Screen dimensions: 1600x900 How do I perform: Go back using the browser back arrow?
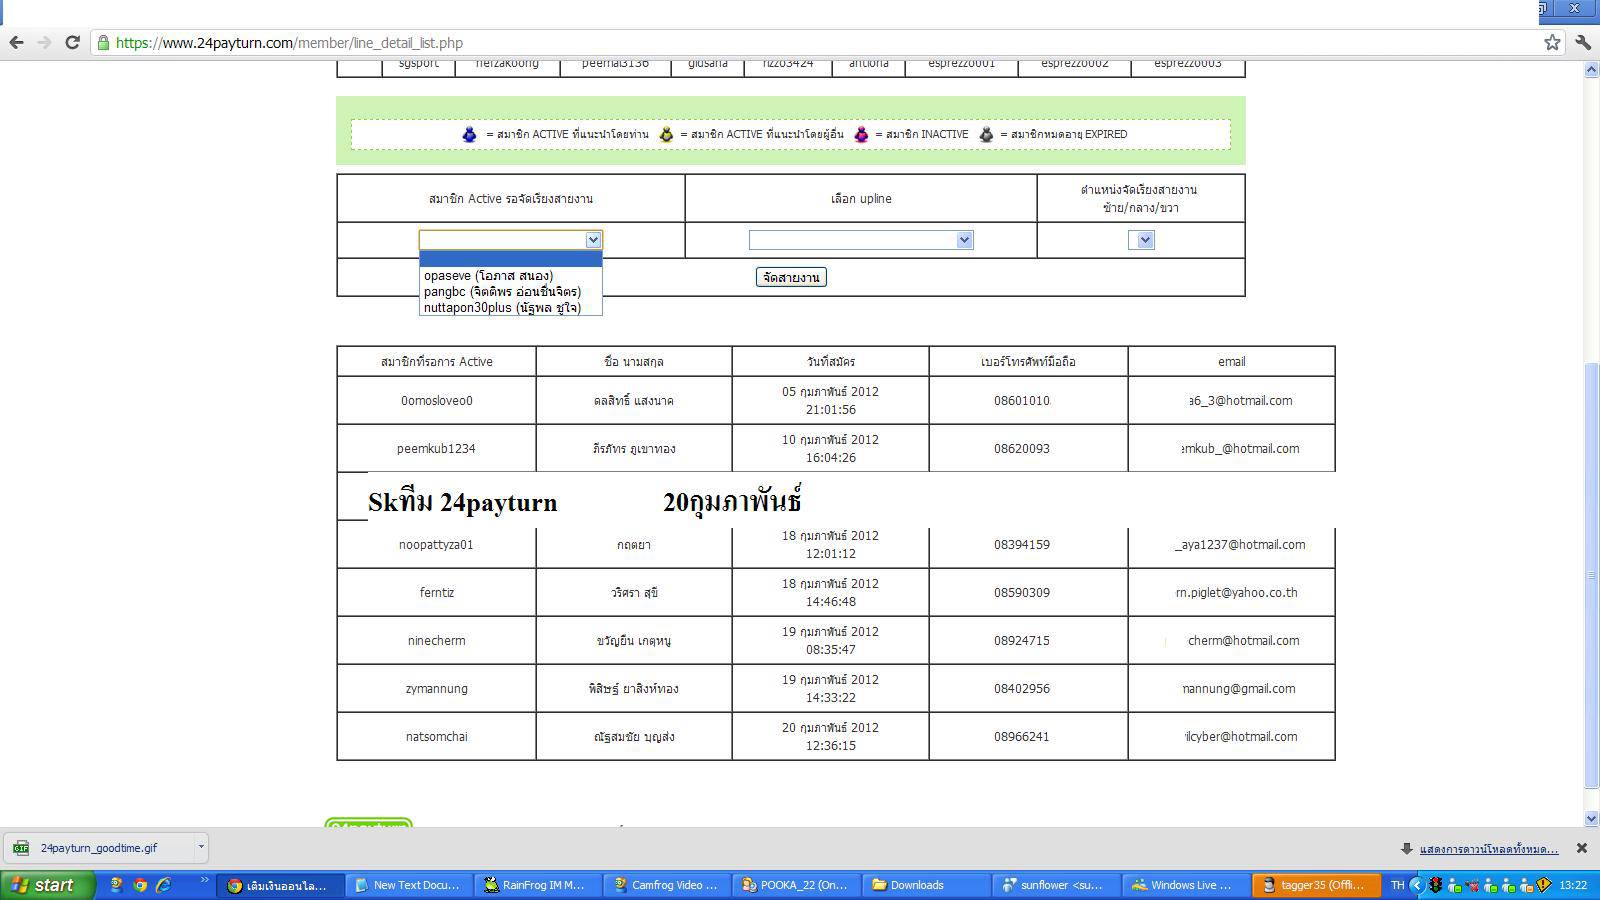[x=16, y=42]
